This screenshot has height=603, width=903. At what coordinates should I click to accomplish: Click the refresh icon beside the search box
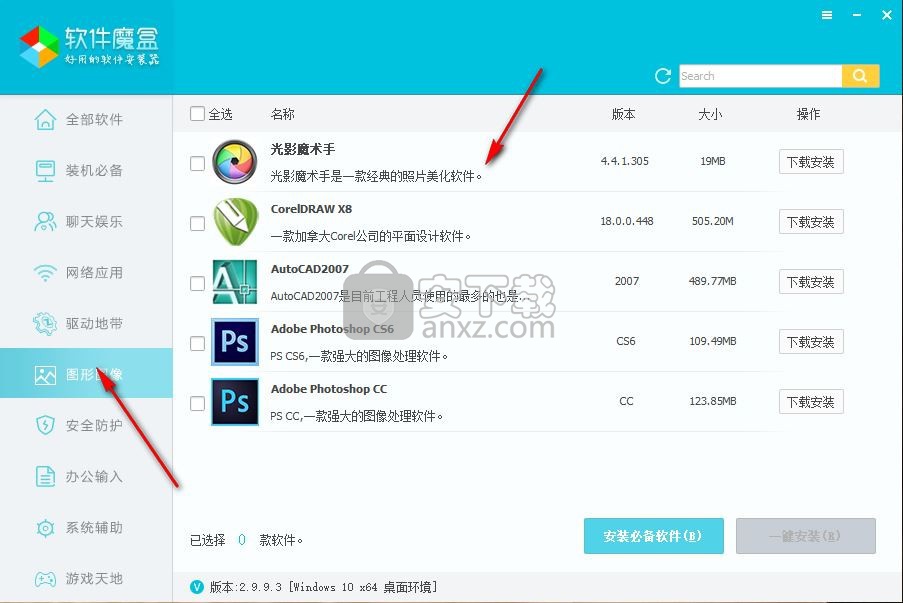[x=663, y=76]
